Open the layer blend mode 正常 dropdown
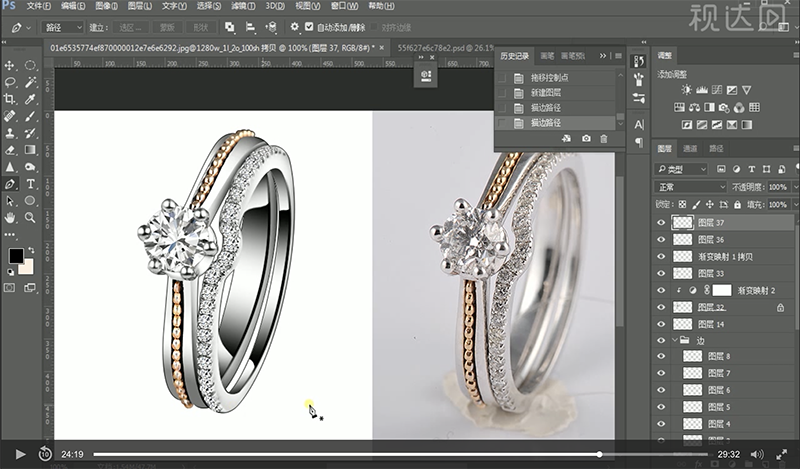Screen dimensions: 800x469 pos(690,187)
